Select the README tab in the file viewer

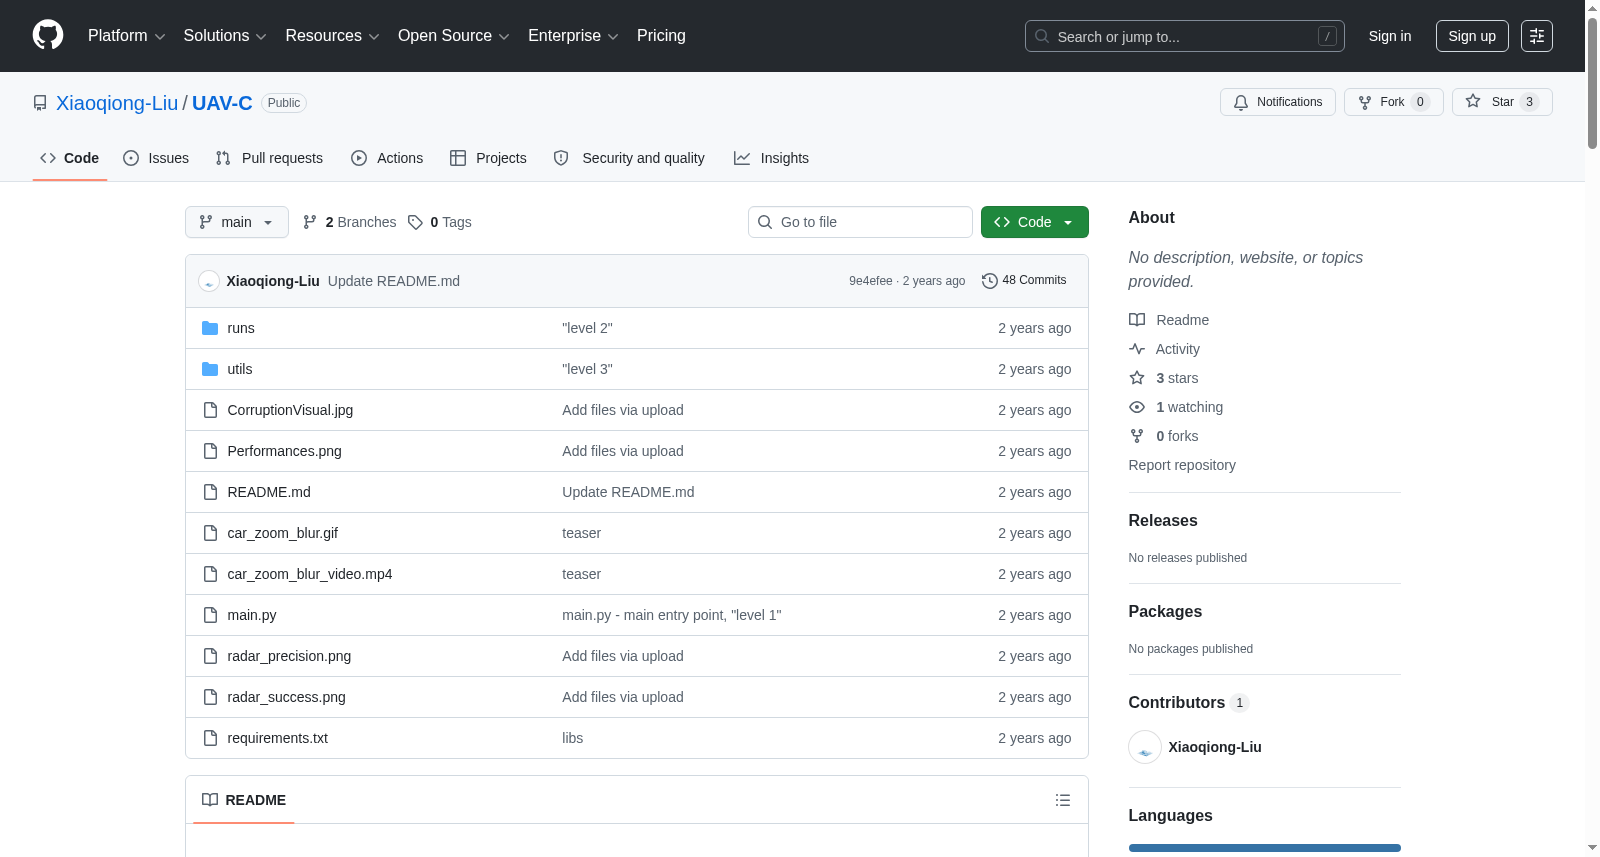point(244,800)
